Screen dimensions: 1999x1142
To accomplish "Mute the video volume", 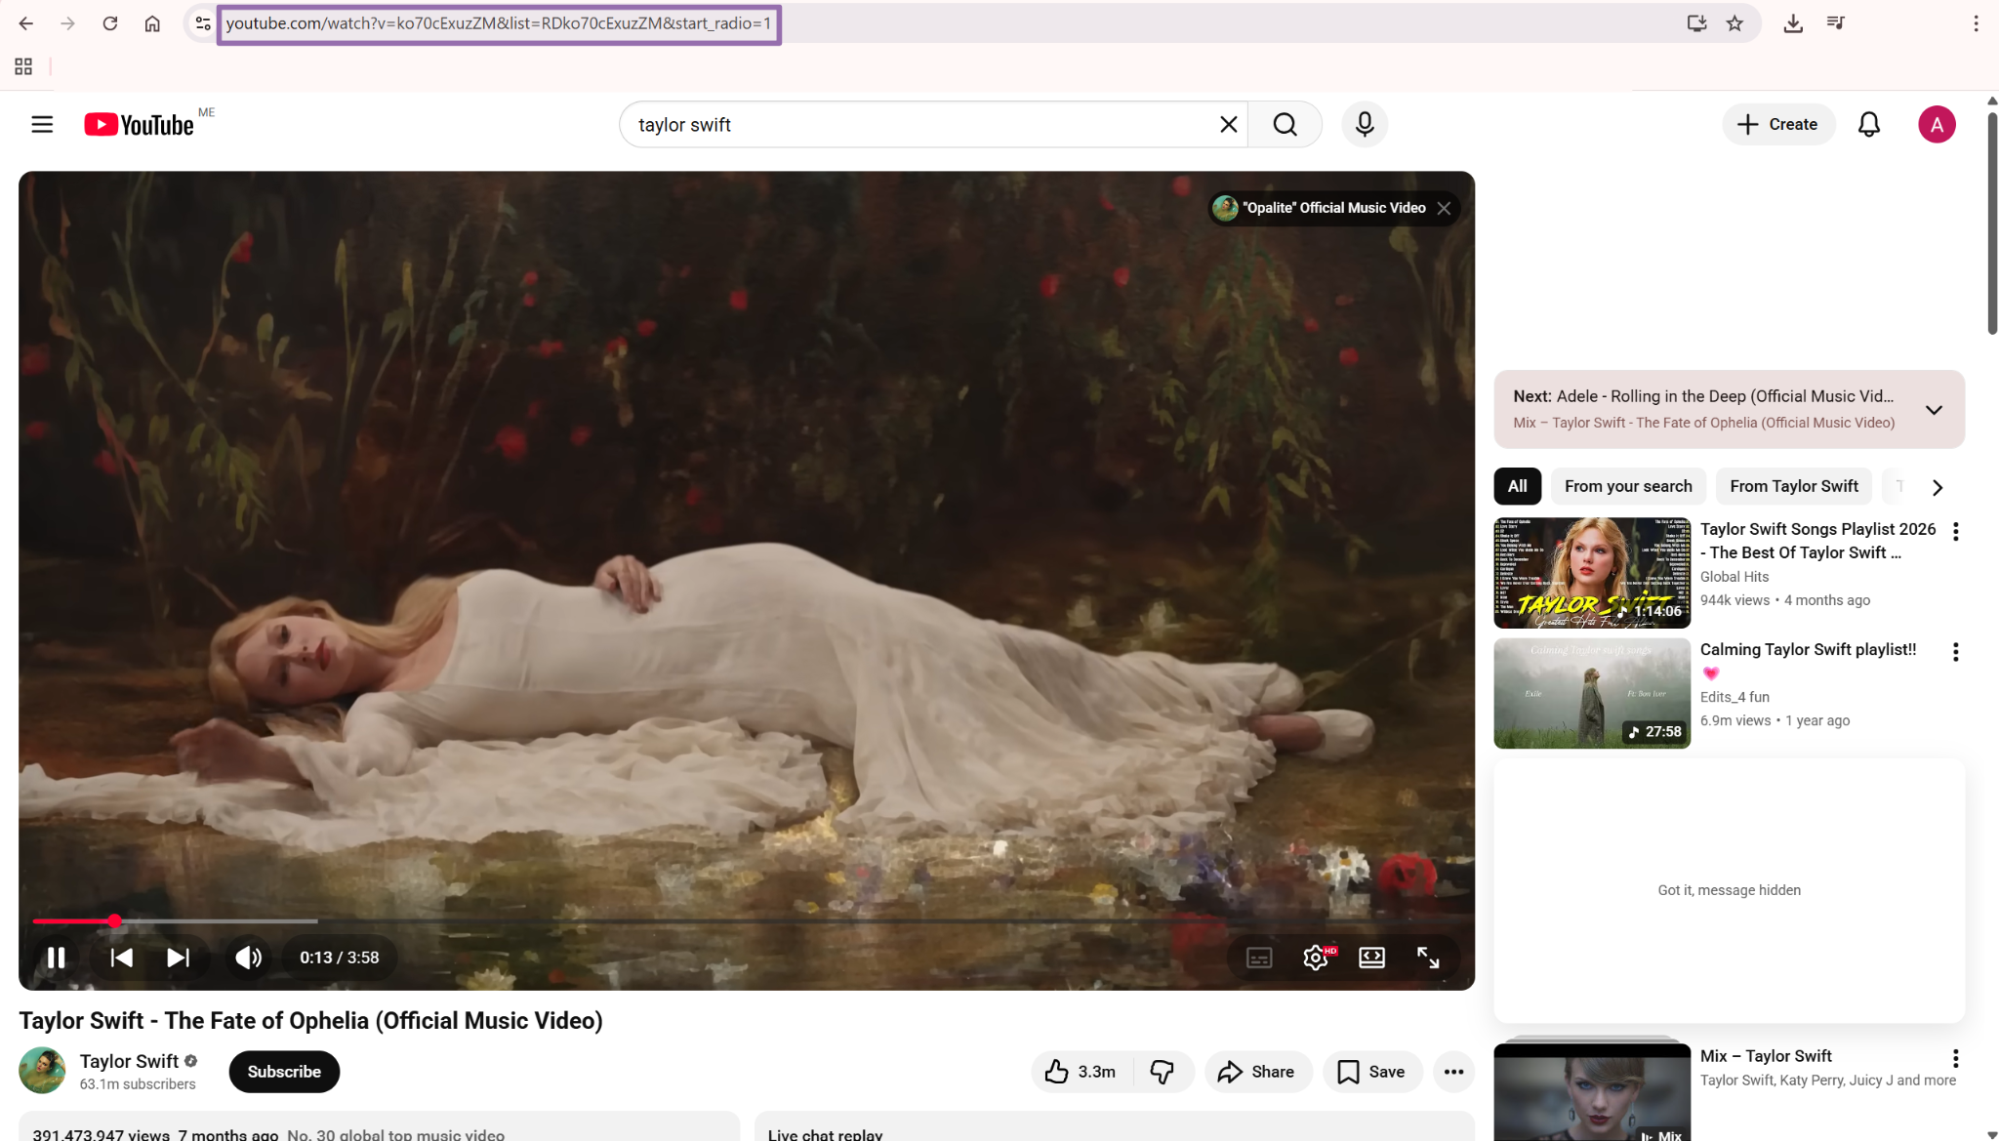I will 248,957.
